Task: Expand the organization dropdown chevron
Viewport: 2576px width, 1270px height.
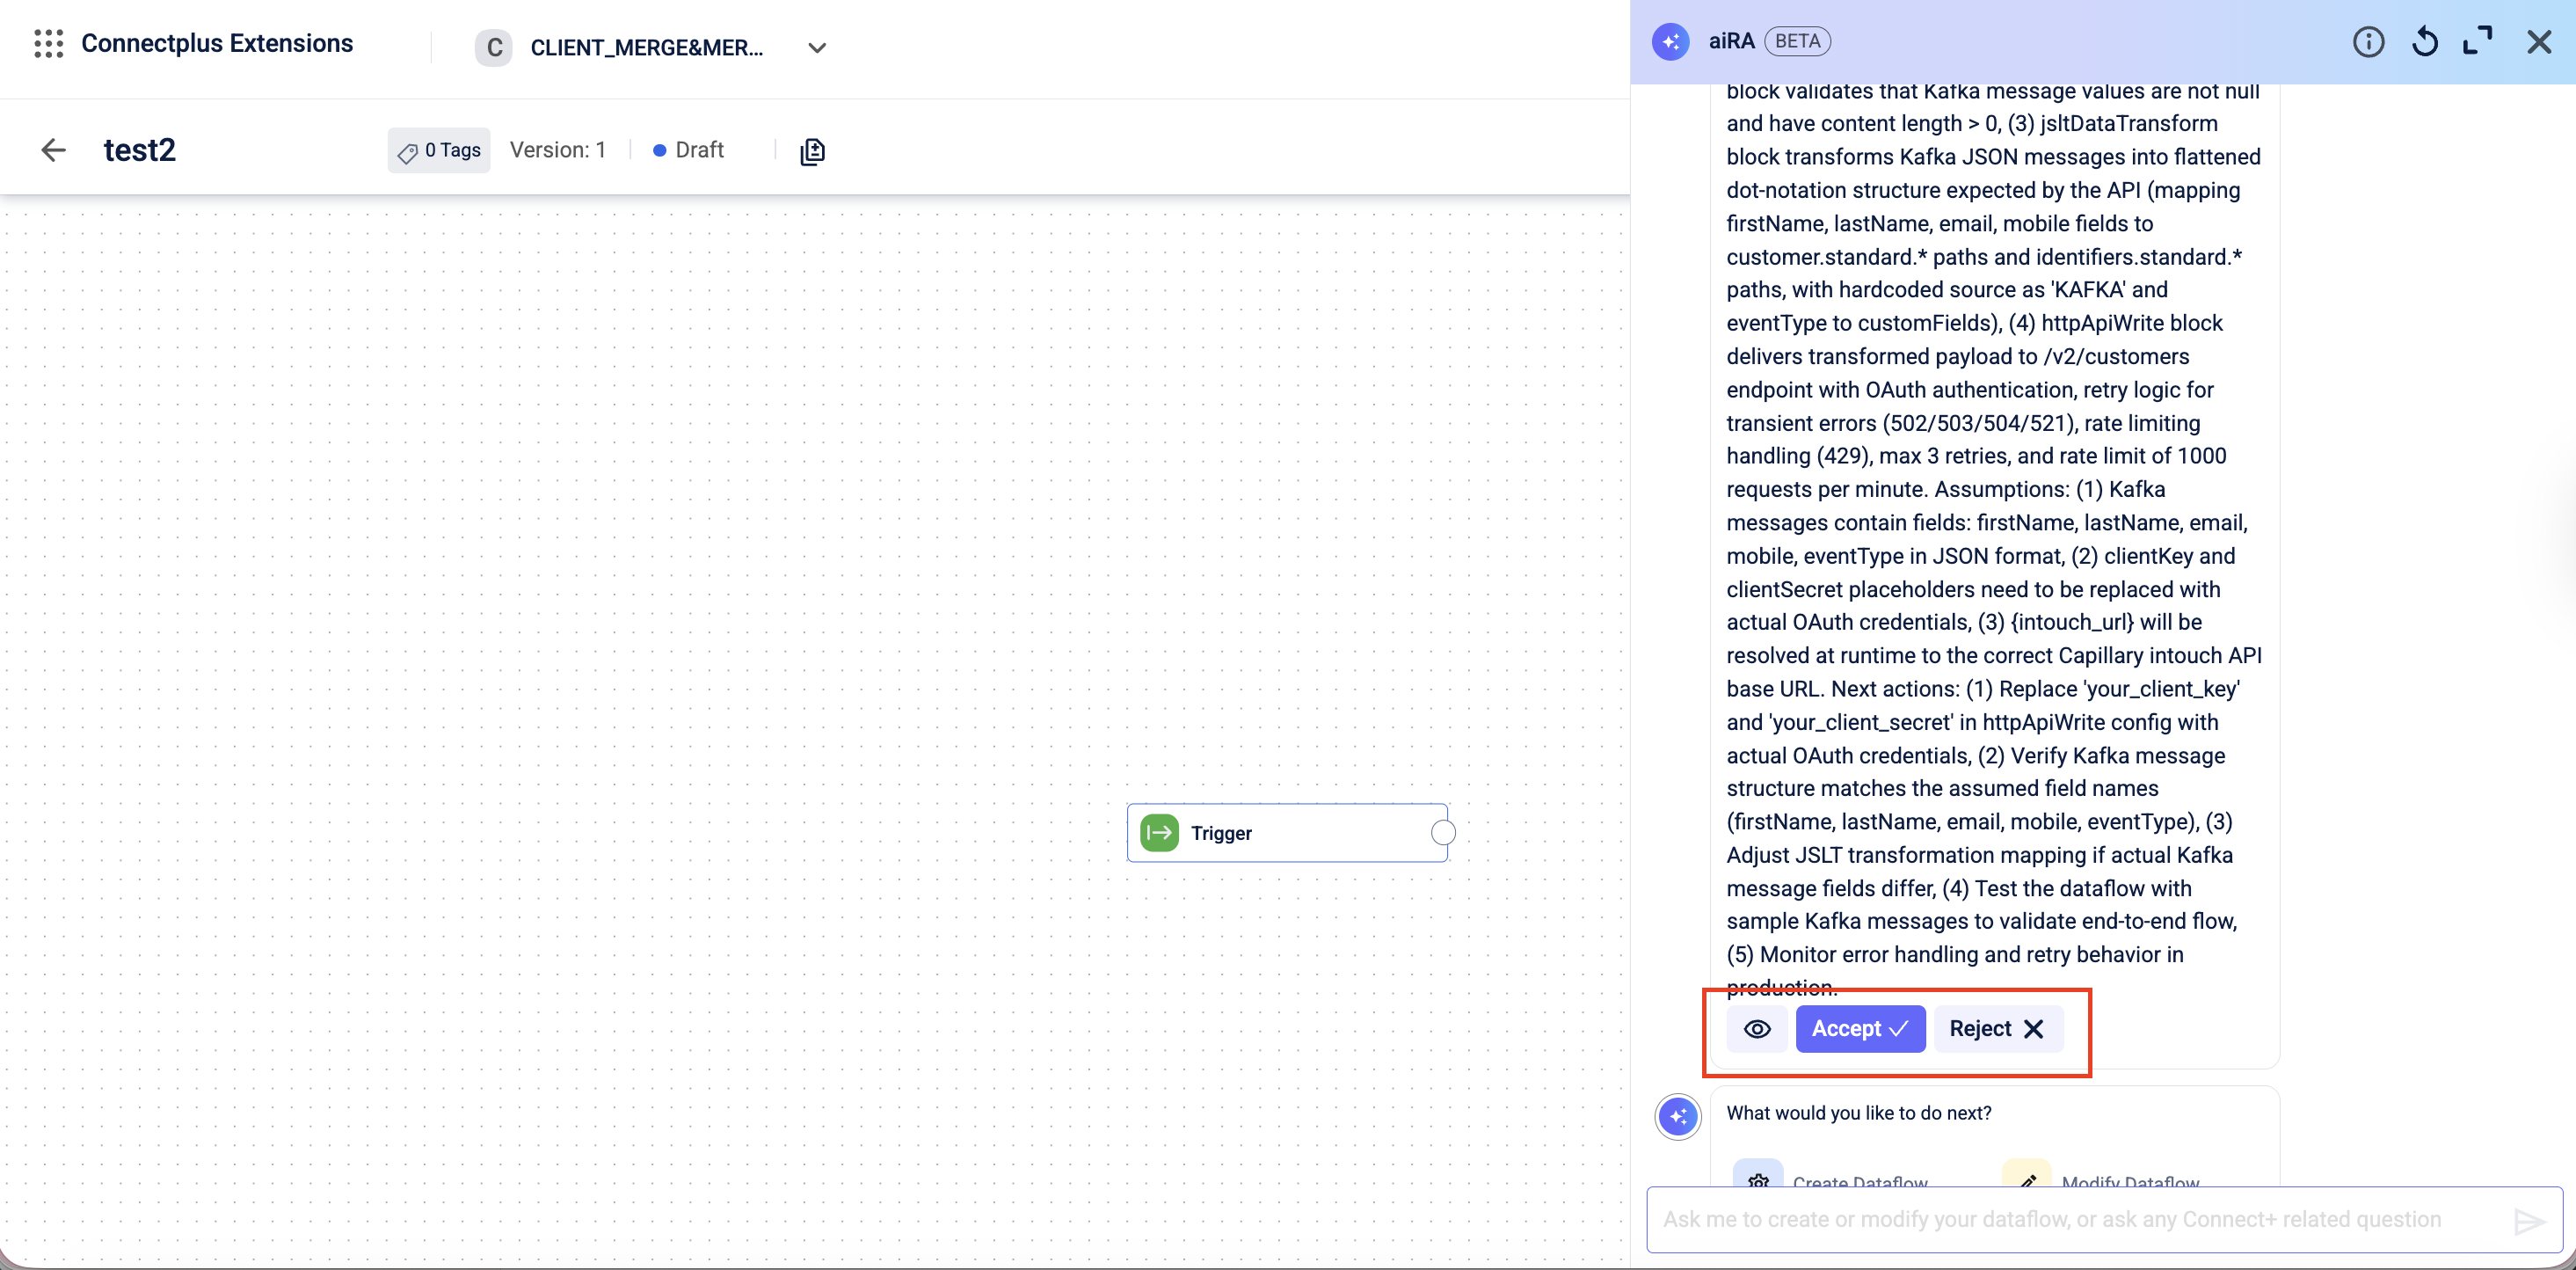Action: (x=817, y=48)
